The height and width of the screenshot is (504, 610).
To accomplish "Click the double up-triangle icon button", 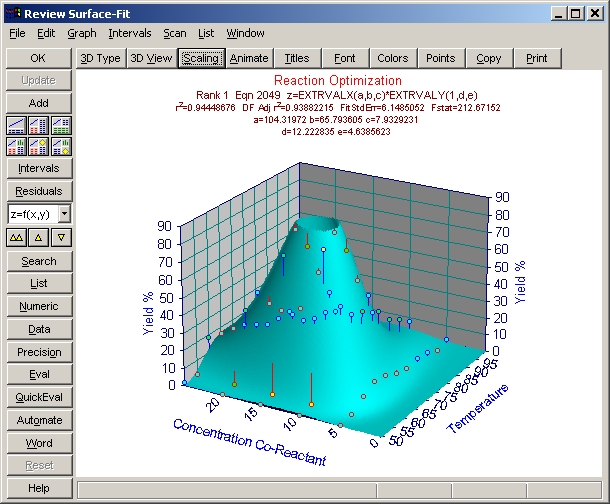I will coord(17,237).
